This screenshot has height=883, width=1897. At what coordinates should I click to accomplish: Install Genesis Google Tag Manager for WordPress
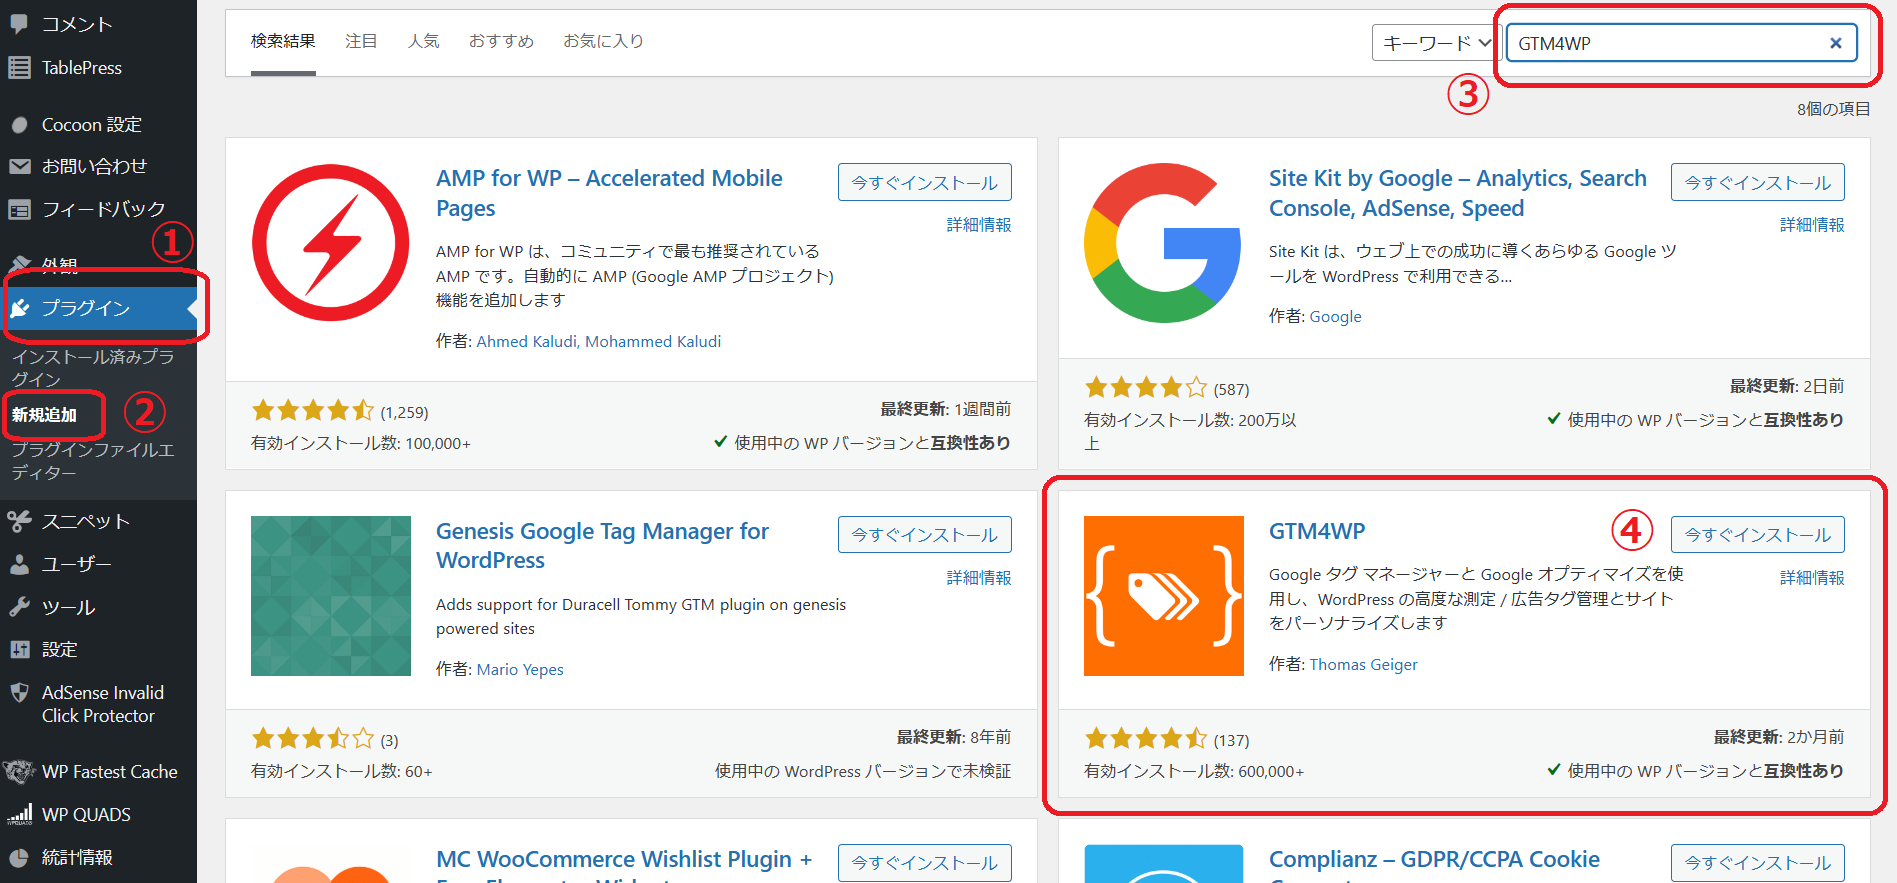pos(925,534)
